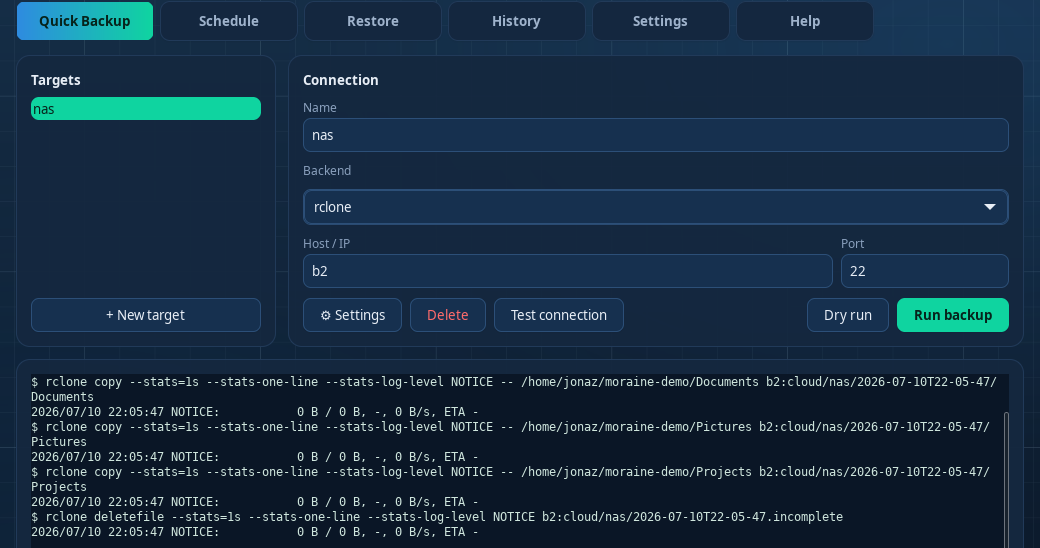Open the gear Settings button for connection

352,315
